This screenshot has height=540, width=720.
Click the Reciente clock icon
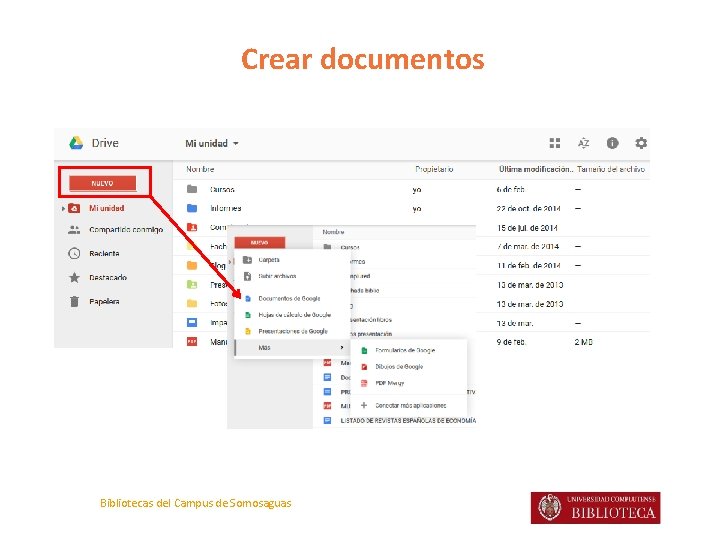pyautogui.click(x=74, y=253)
